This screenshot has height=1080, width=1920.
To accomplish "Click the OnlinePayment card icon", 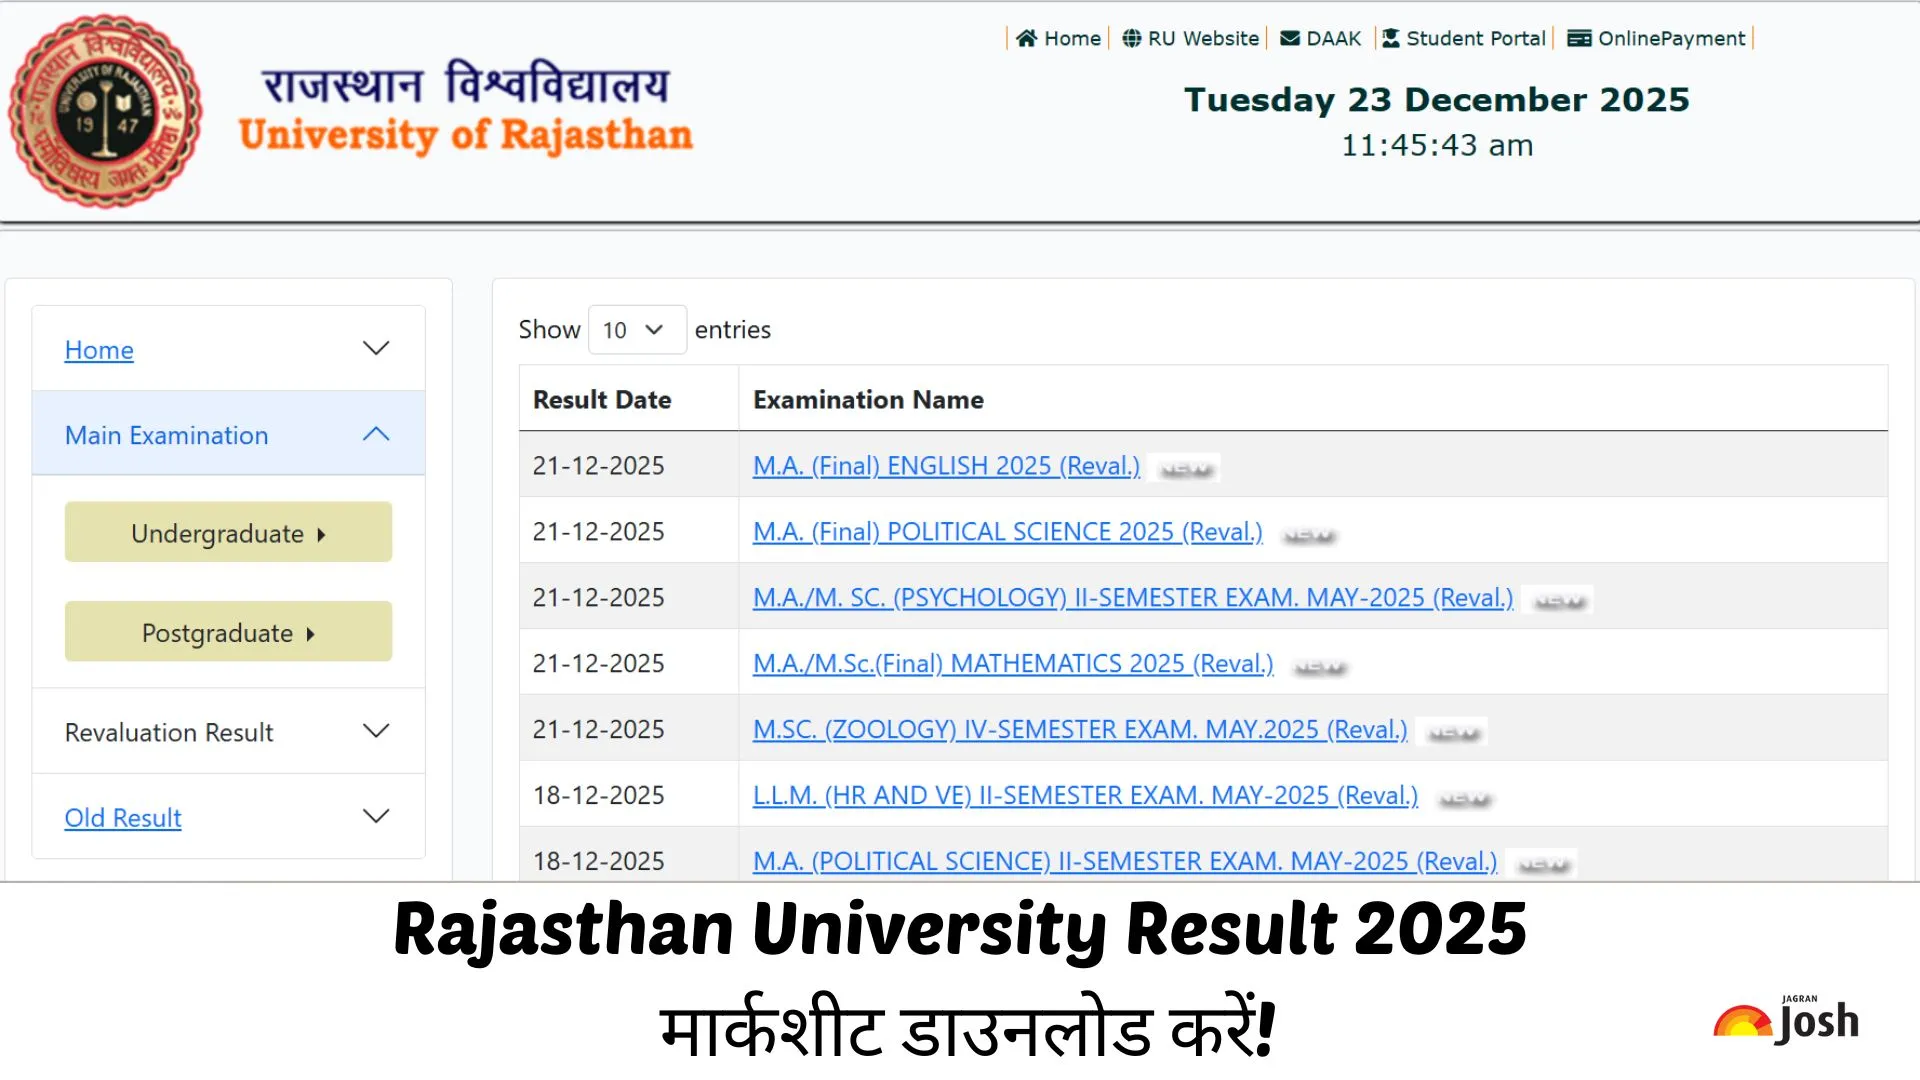I will [x=1579, y=38].
